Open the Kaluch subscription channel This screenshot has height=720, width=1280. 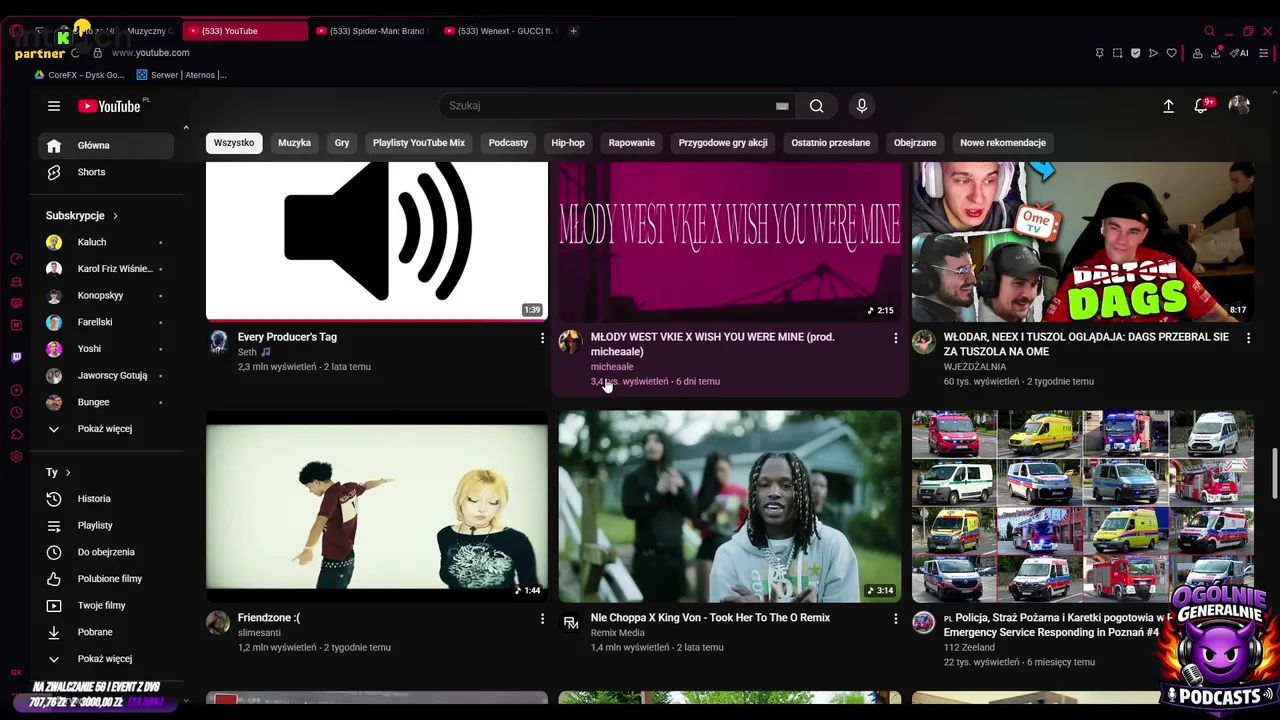click(x=106, y=242)
